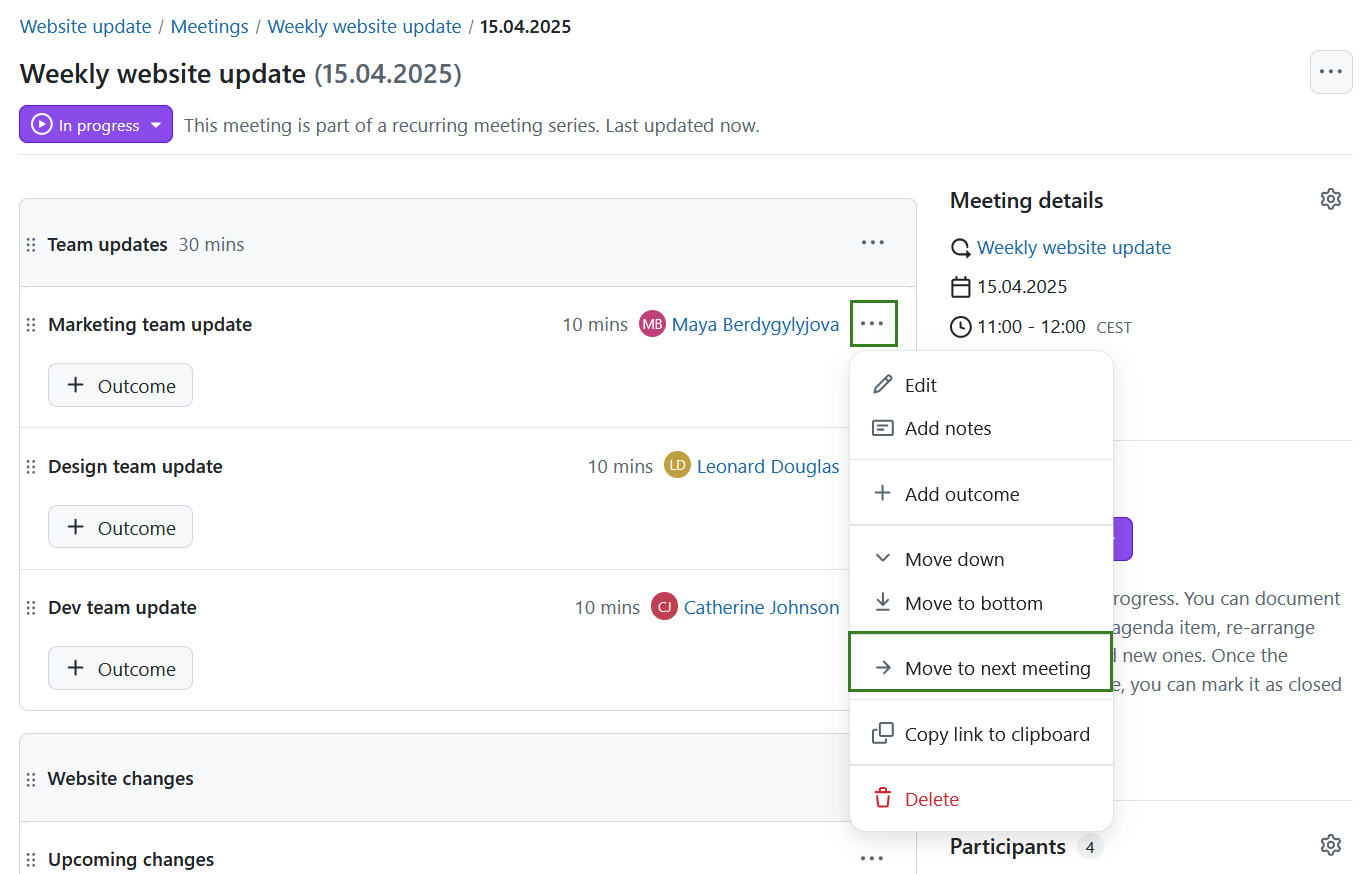1371x874 pixels.
Task: Open the Weekly website update series link
Action: pos(1073,247)
